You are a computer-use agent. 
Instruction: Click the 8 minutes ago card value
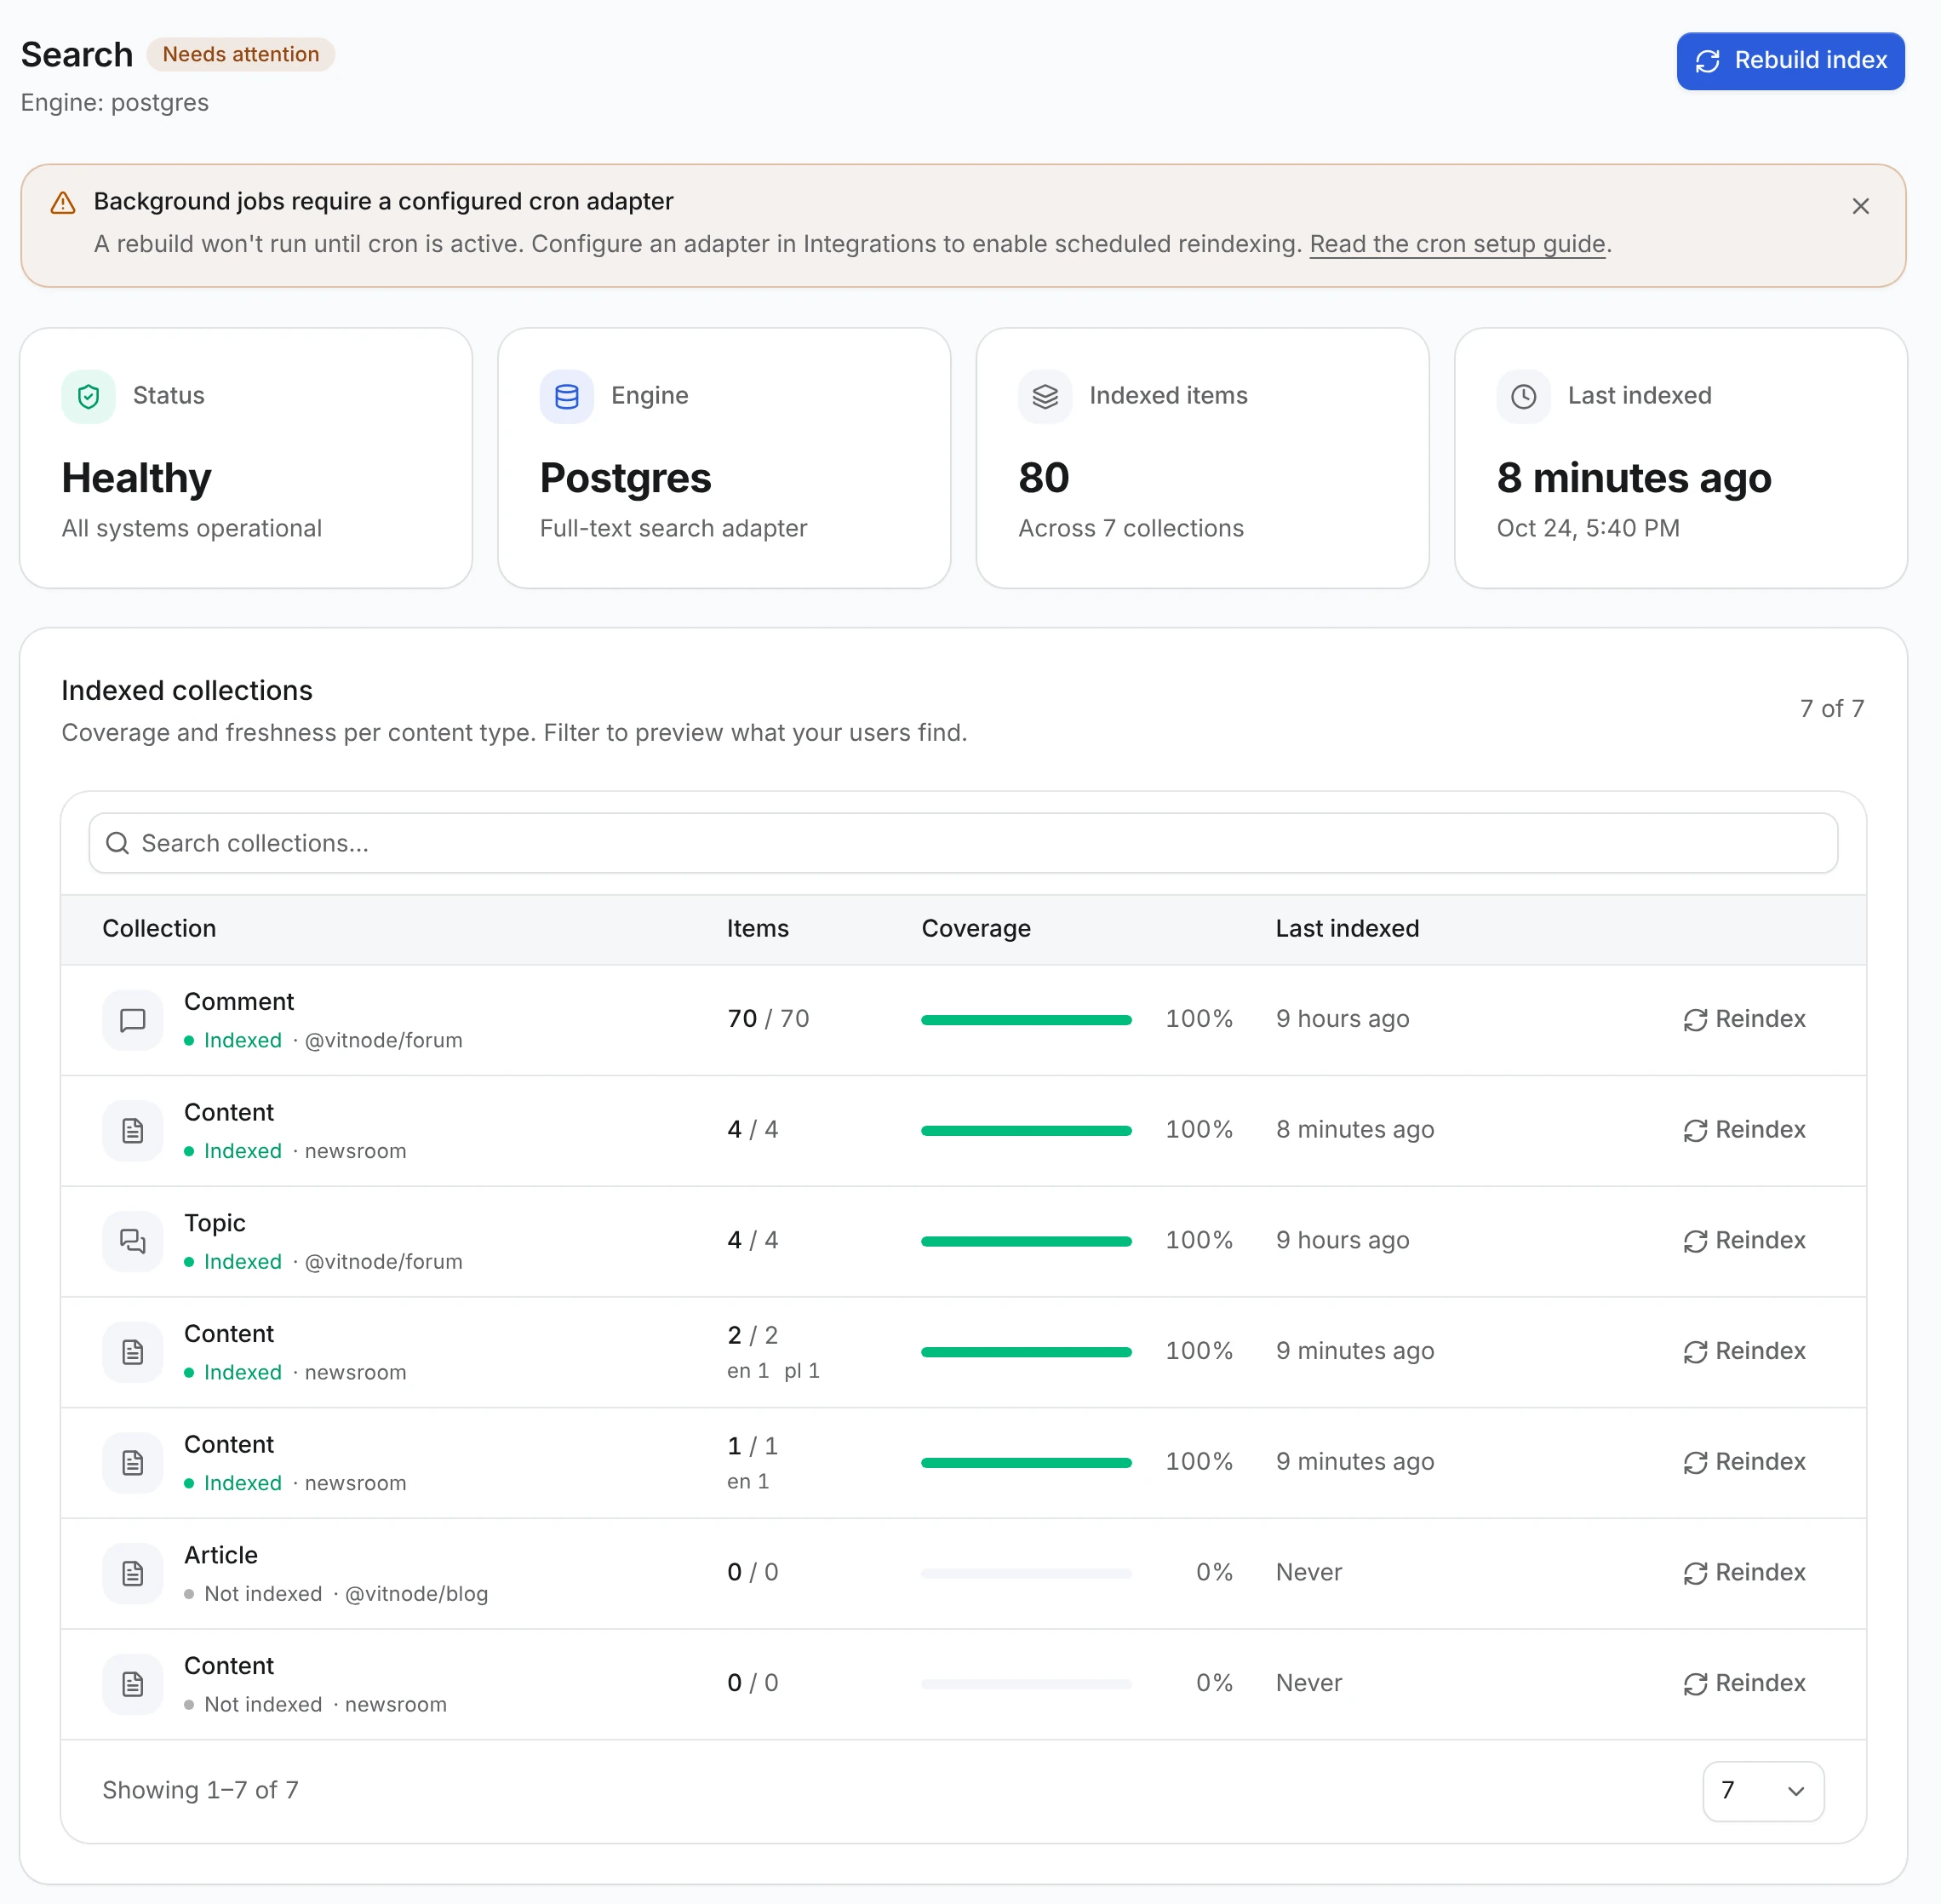1633,478
